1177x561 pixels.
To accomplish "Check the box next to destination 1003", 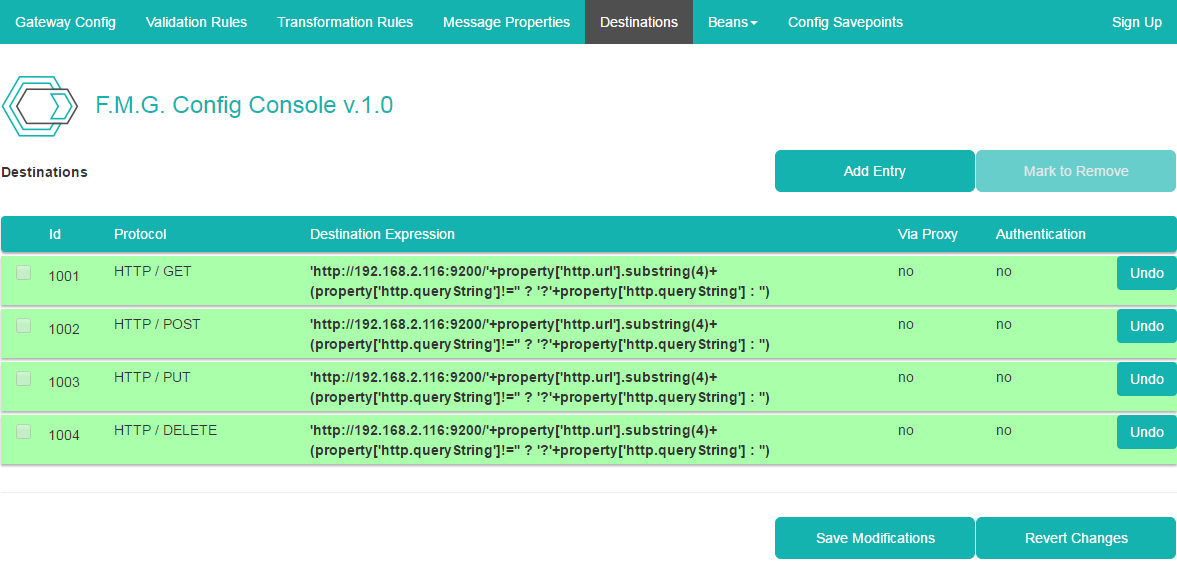I will point(24,379).
